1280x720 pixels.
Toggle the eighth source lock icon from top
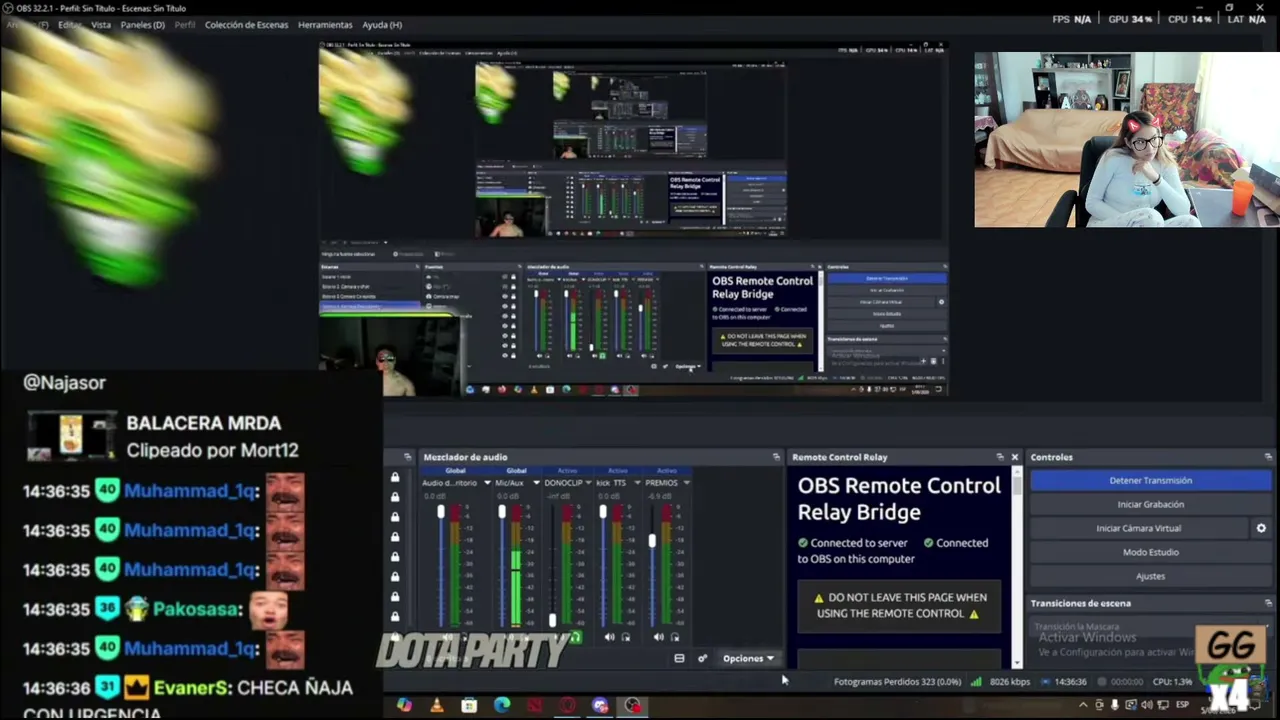click(x=395, y=617)
